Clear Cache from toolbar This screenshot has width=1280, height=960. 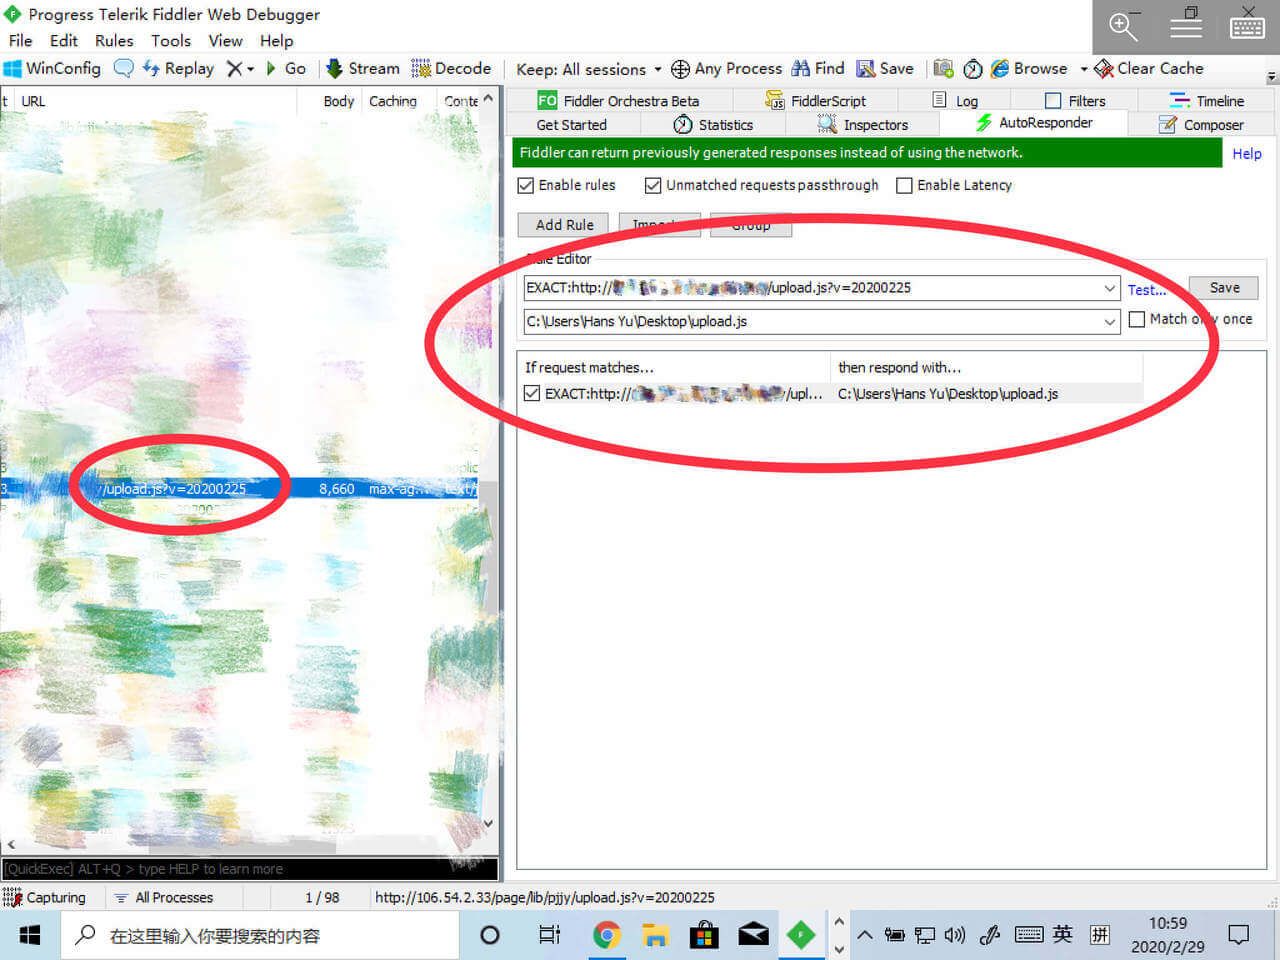(1149, 68)
